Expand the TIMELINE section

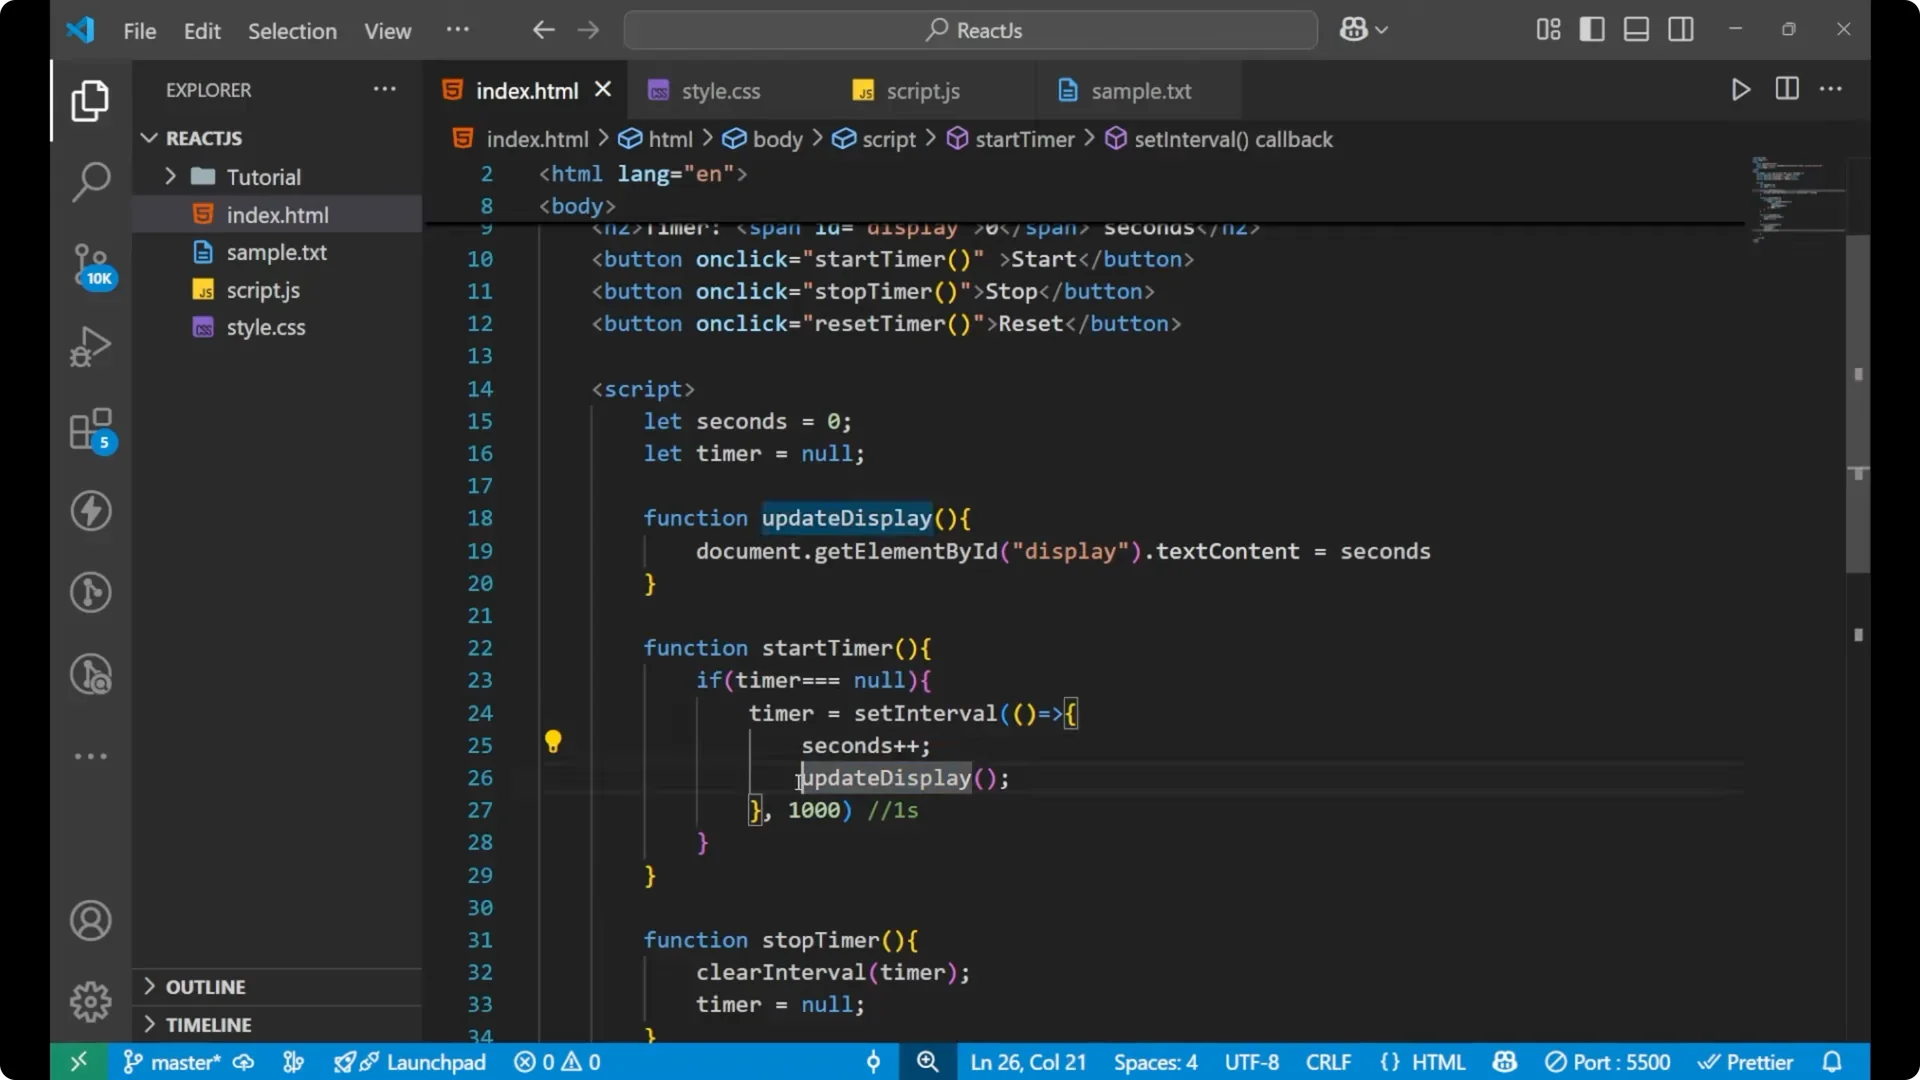[x=210, y=1024]
